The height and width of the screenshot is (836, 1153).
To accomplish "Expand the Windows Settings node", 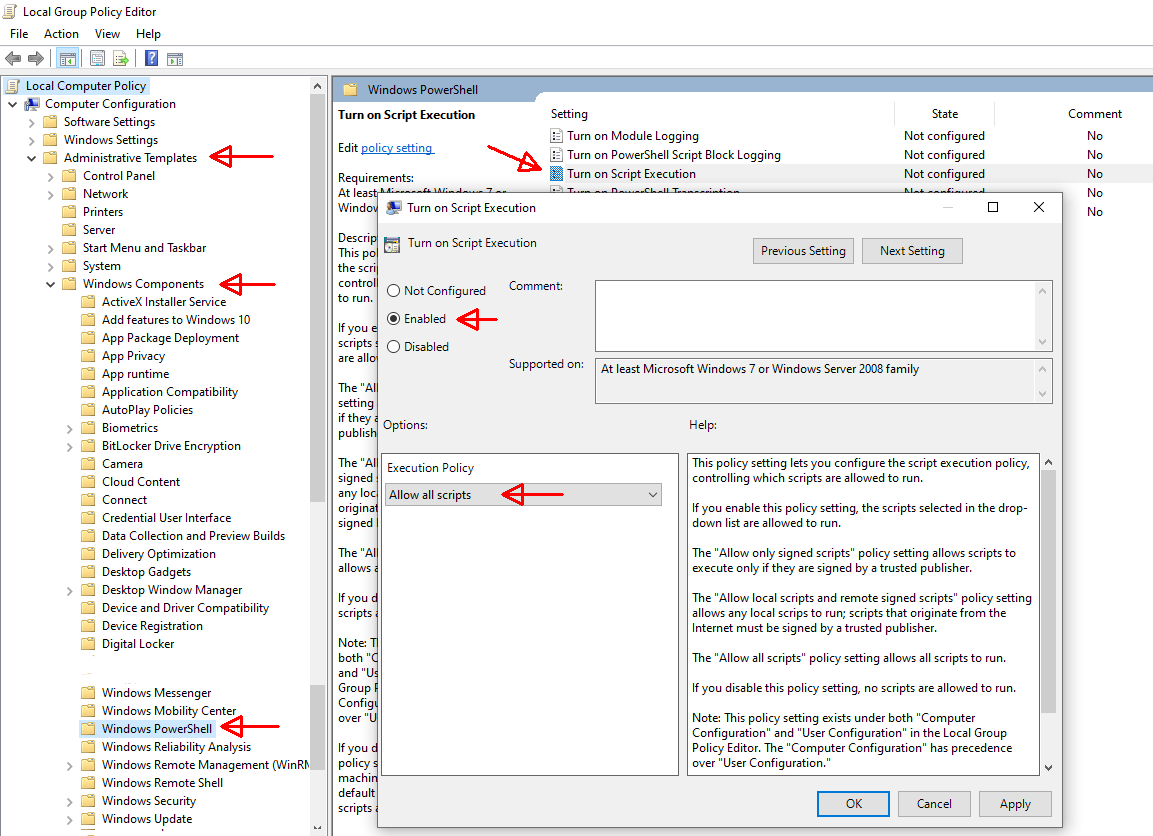I will tap(32, 140).
